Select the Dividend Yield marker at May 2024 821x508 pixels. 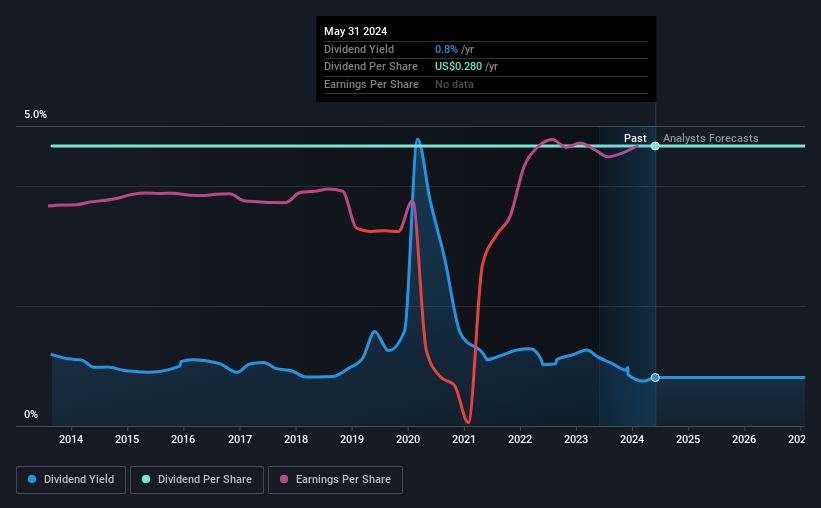click(655, 378)
